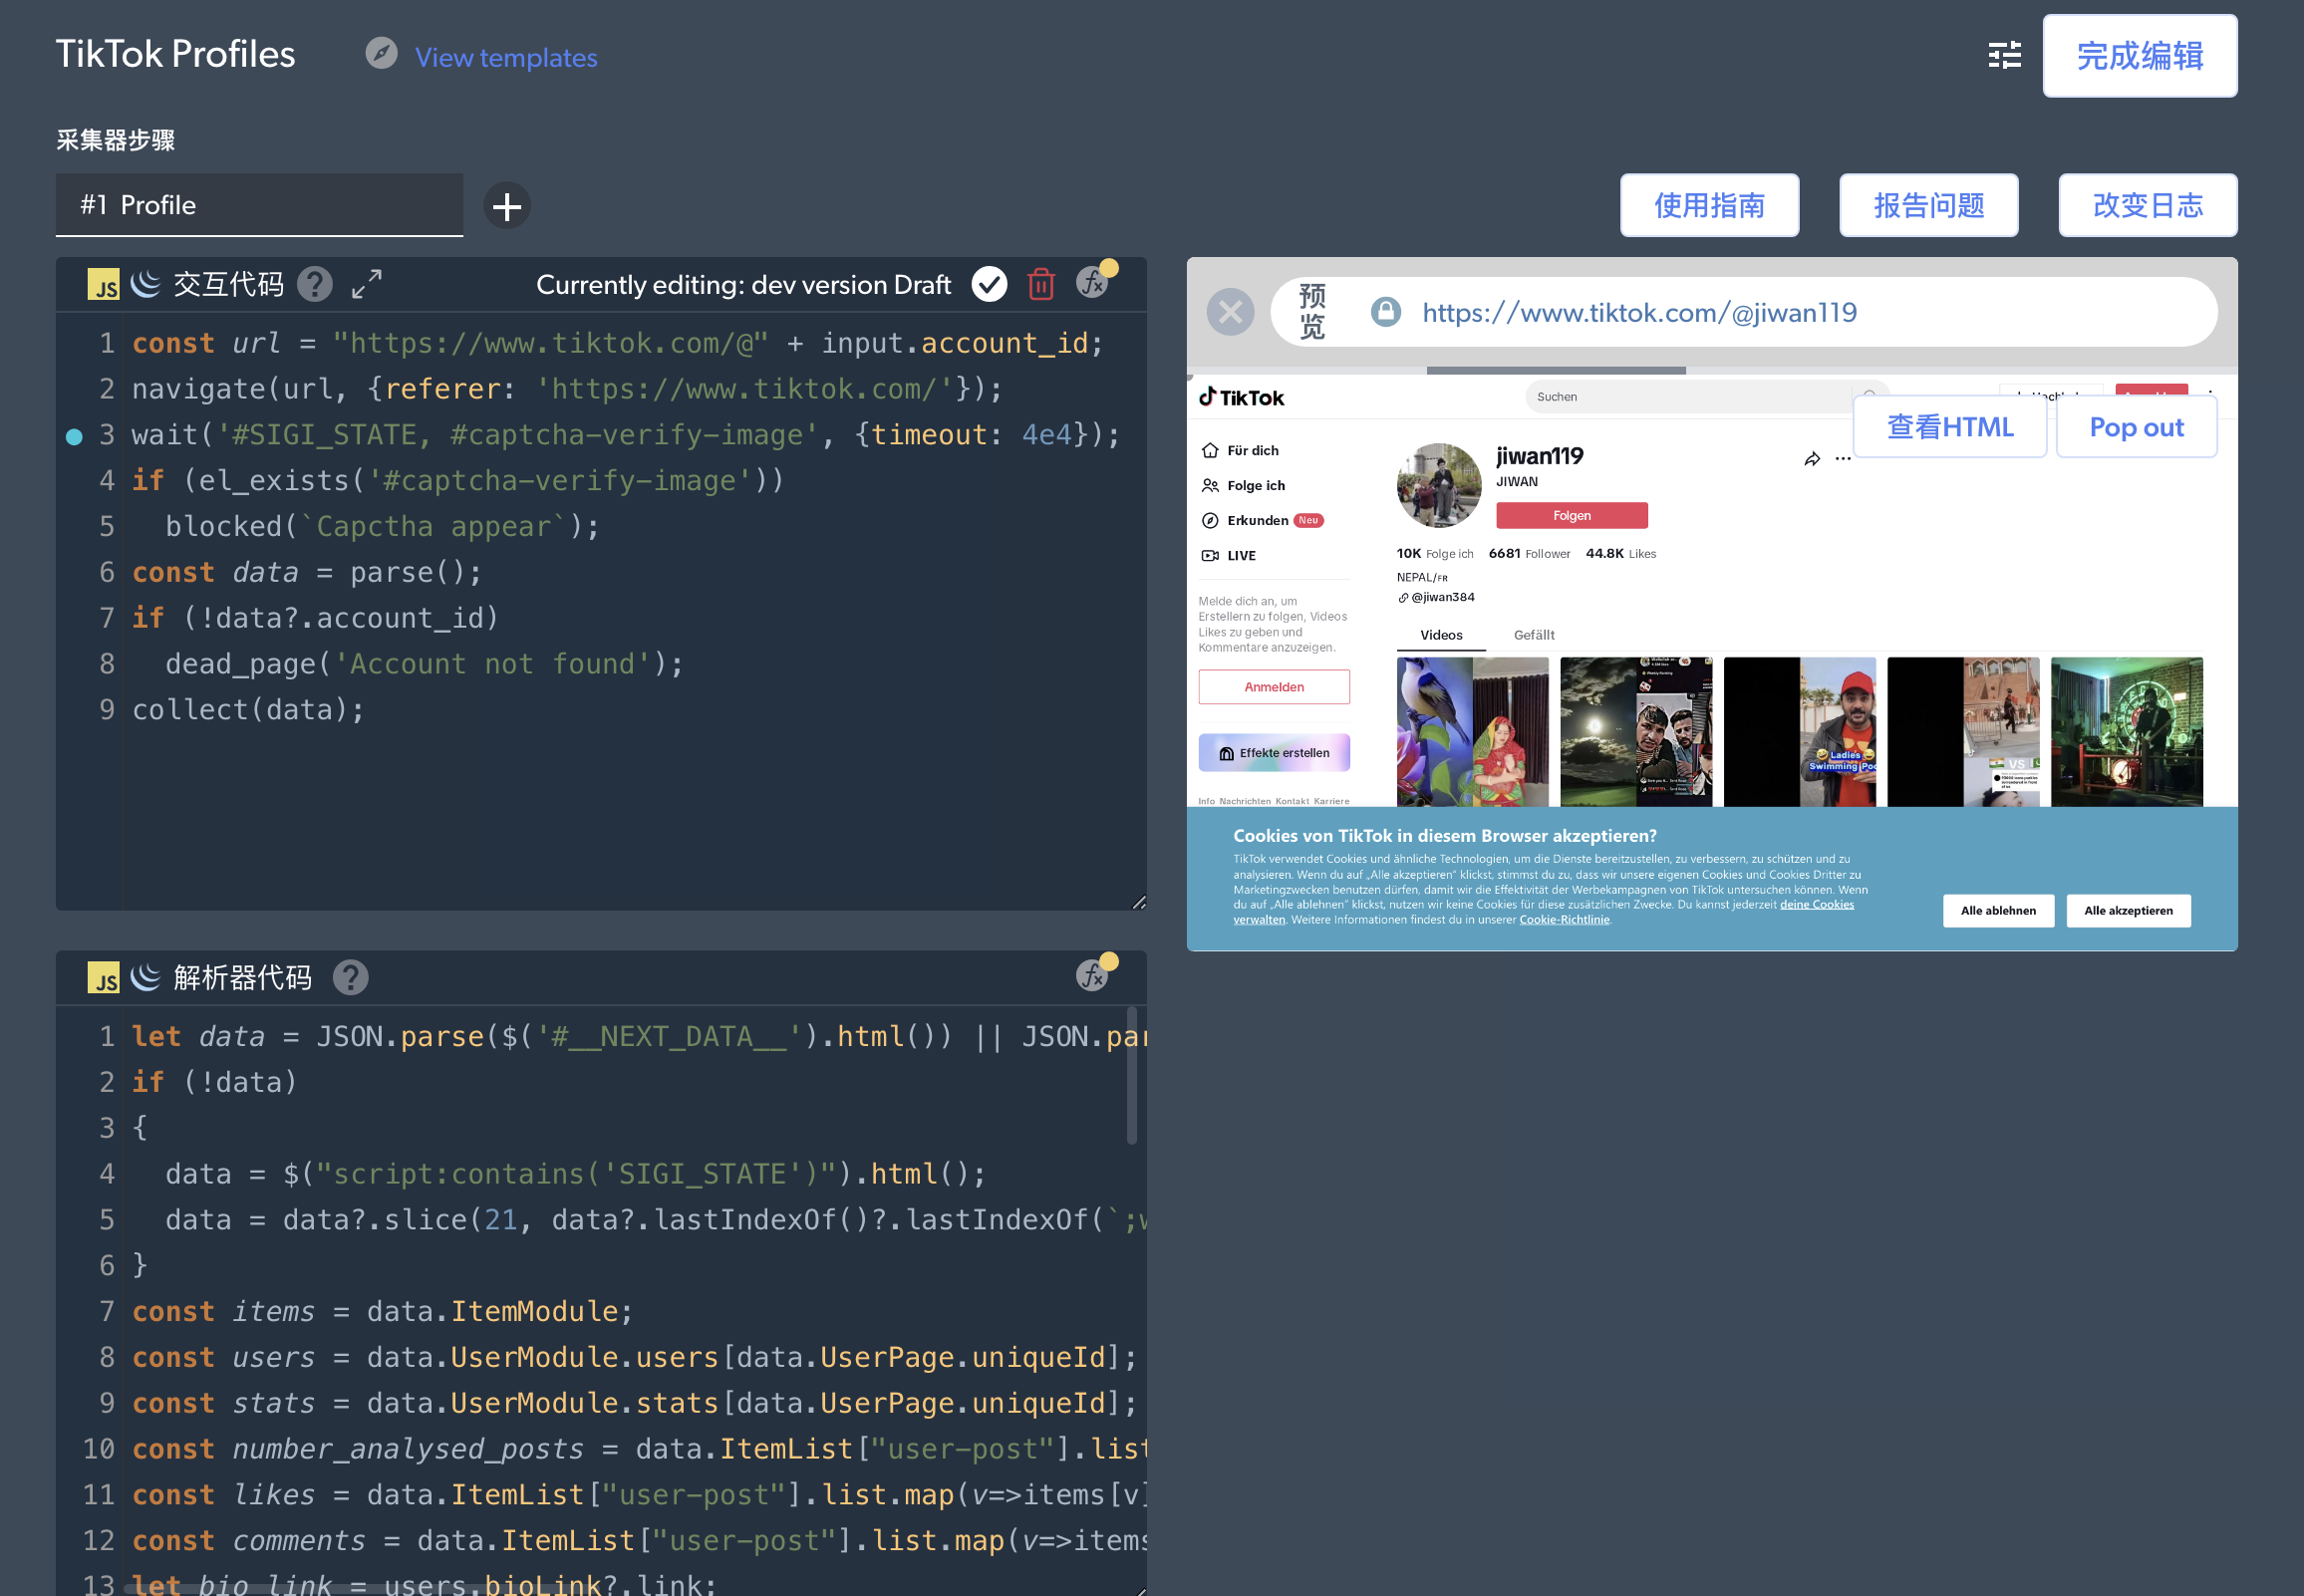Click 报告问题 to report an issue

[1927, 206]
